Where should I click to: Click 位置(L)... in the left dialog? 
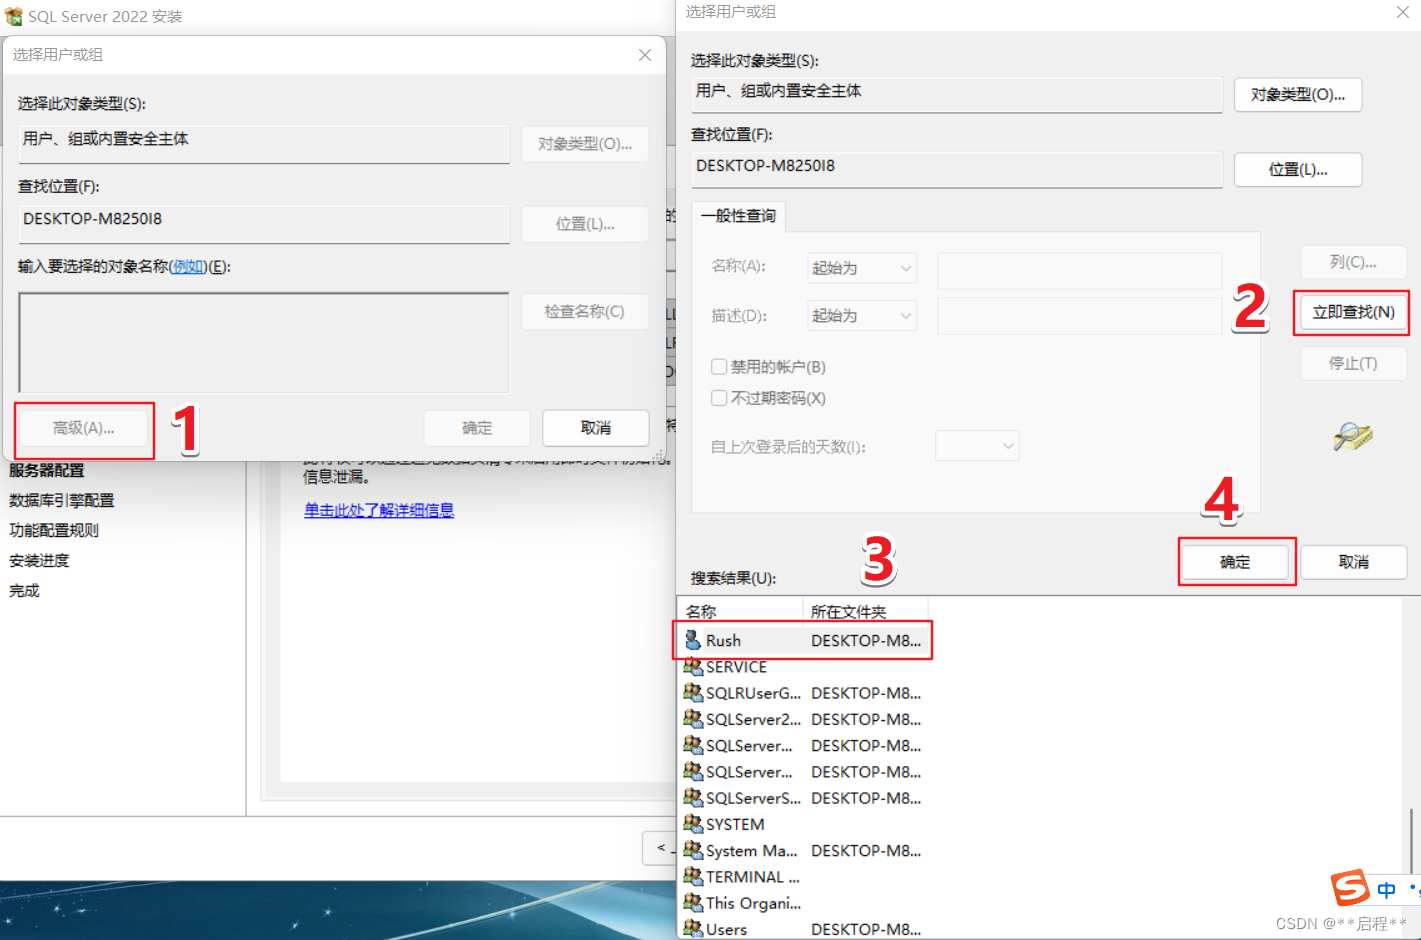click(585, 224)
